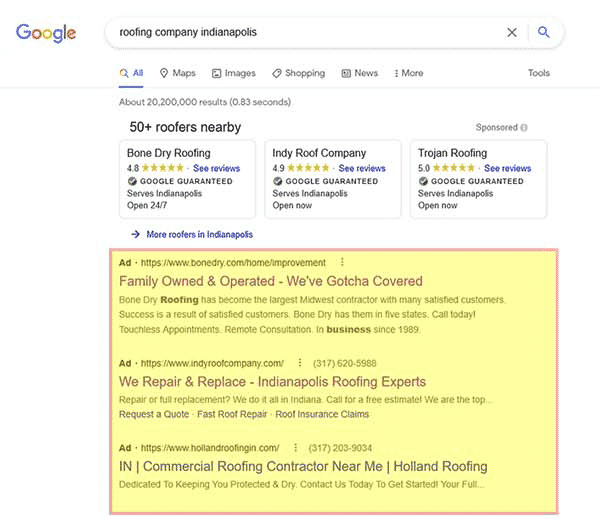
Task: Open three-dot menu beside hollandroofingin.com ad
Action: pyautogui.click(x=295, y=447)
